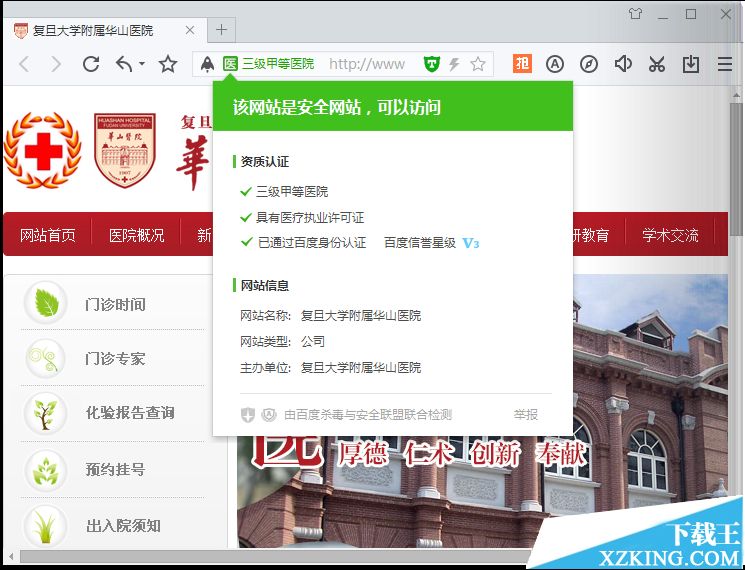Open downloads with download arrow icon
Image resolution: width=745 pixels, height=570 pixels.
click(690, 64)
